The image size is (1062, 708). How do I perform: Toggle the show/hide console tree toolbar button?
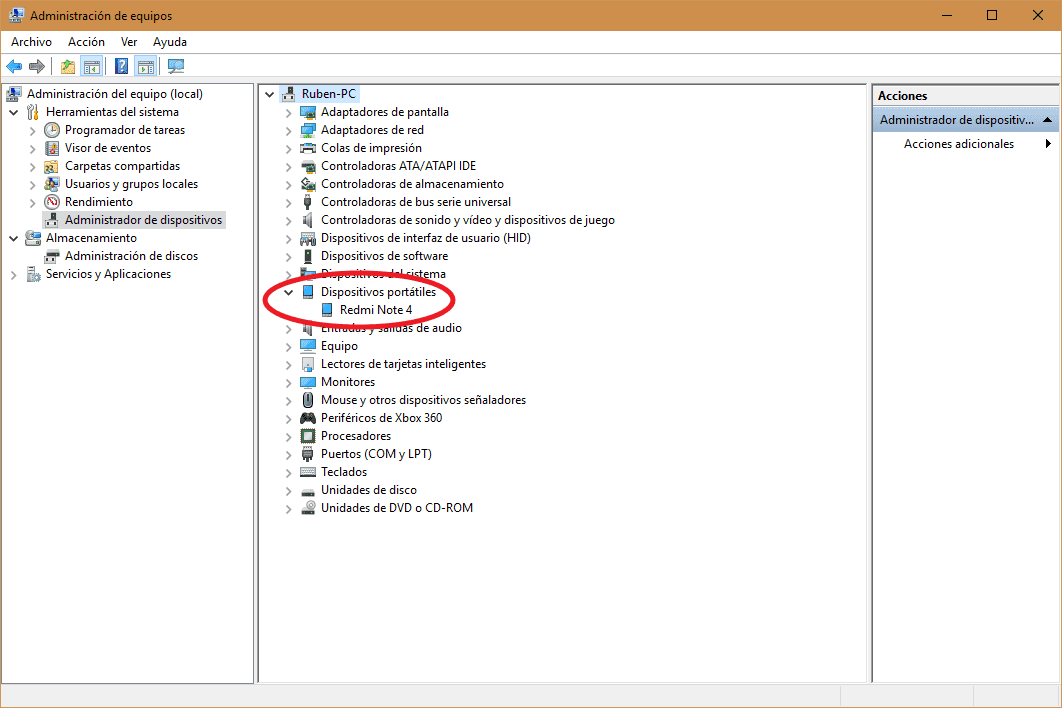coord(91,66)
